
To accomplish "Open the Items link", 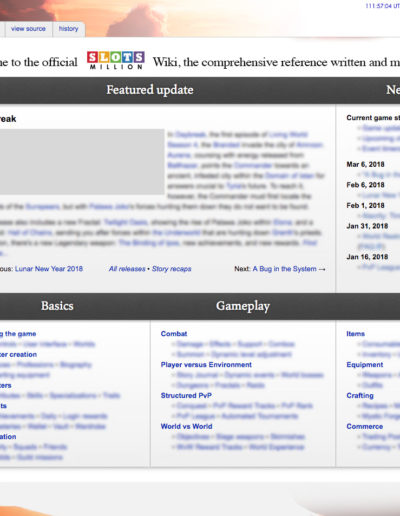I will pos(355,334).
